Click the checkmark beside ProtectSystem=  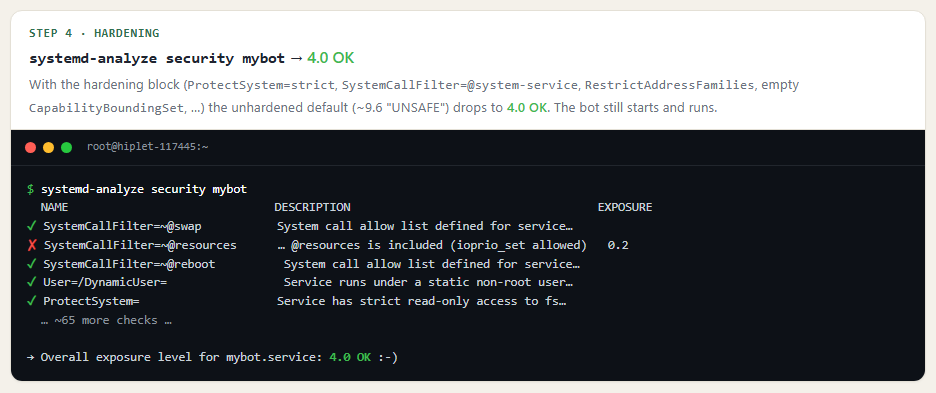[32, 300]
